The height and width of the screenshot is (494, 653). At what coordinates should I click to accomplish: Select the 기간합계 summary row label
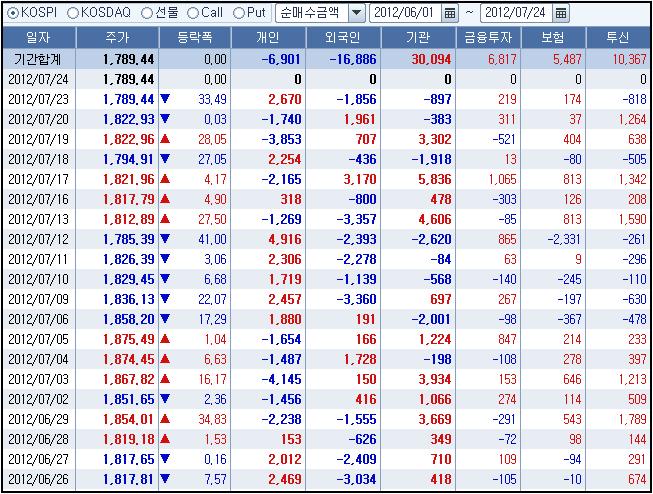(37, 59)
